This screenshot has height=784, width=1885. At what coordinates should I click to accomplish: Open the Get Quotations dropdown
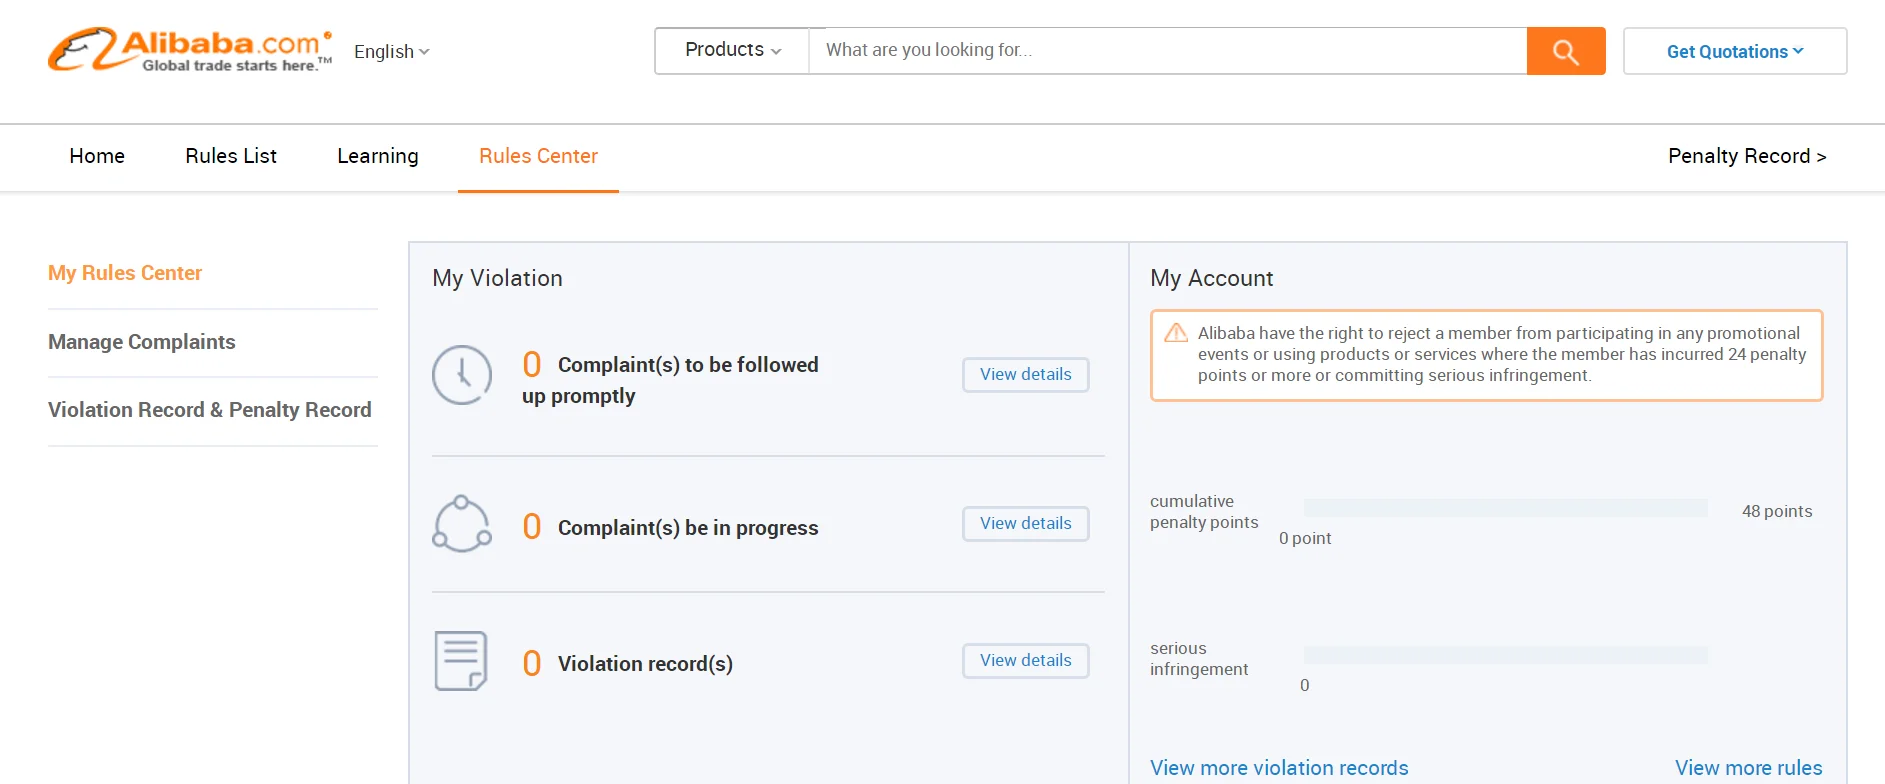pyautogui.click(x=1734, y=52)
